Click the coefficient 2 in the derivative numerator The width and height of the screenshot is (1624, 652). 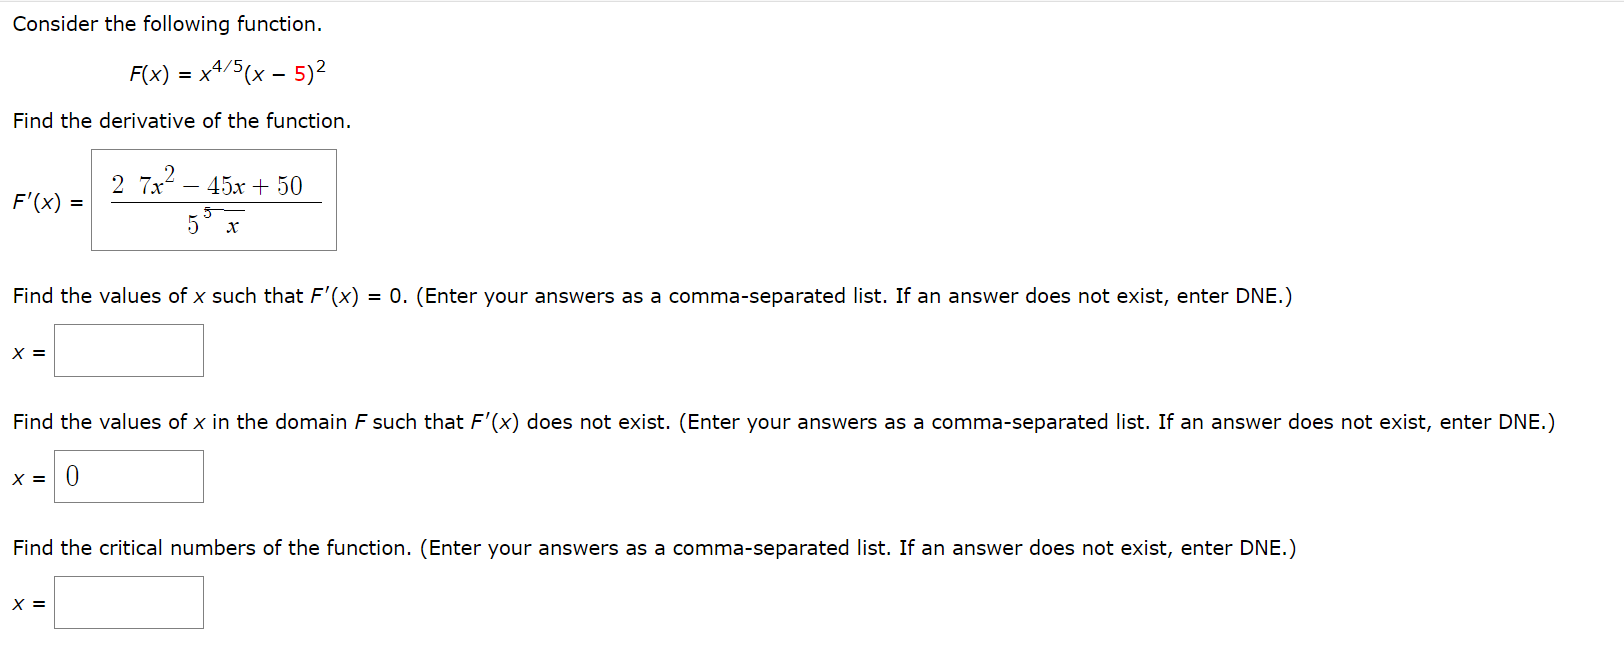tap(119, 183)
